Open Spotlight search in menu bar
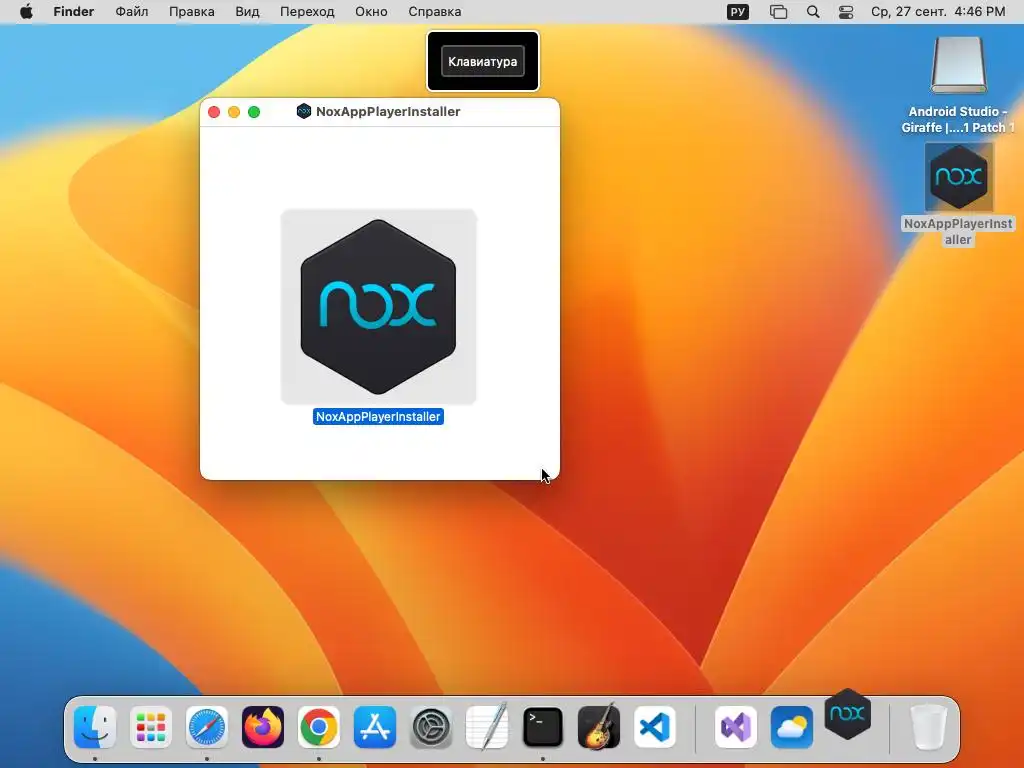1024x768 pixels. [813, 12]
